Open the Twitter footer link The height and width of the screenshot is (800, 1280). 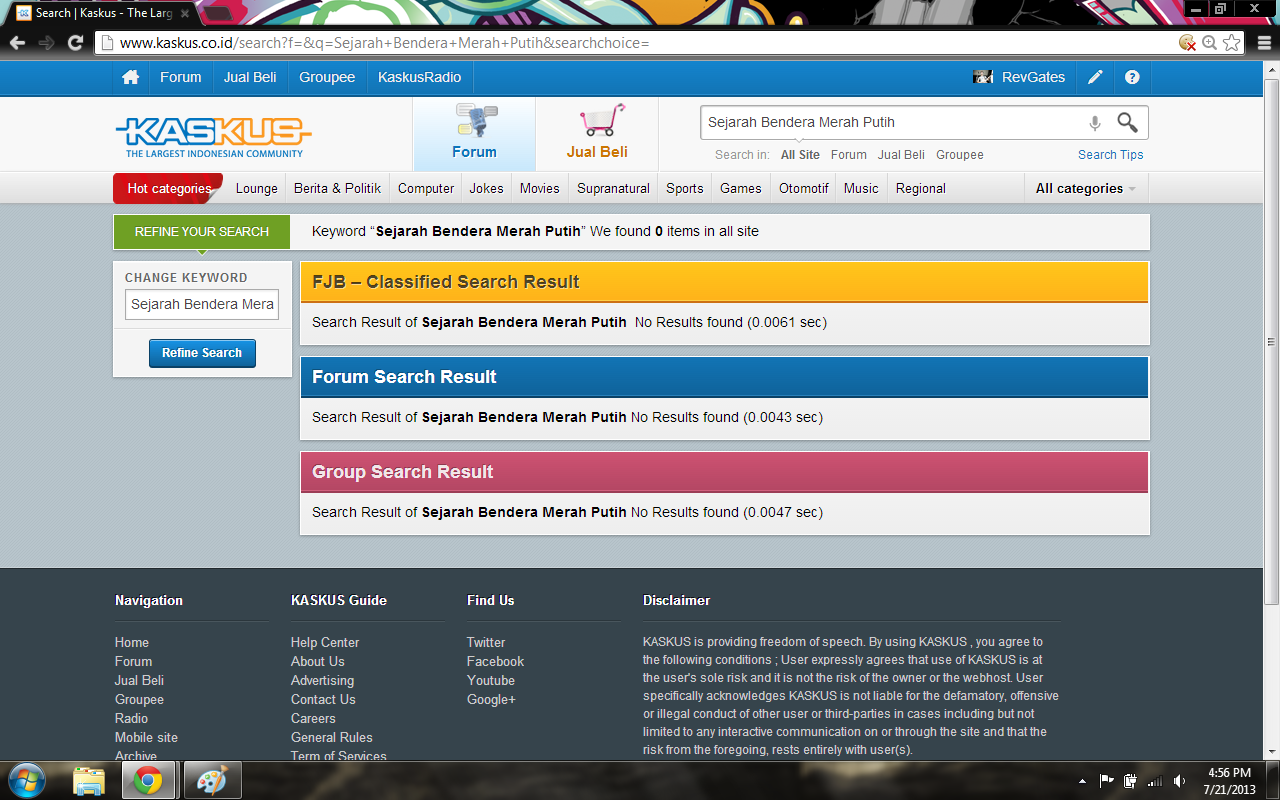[x=486, y=643]
